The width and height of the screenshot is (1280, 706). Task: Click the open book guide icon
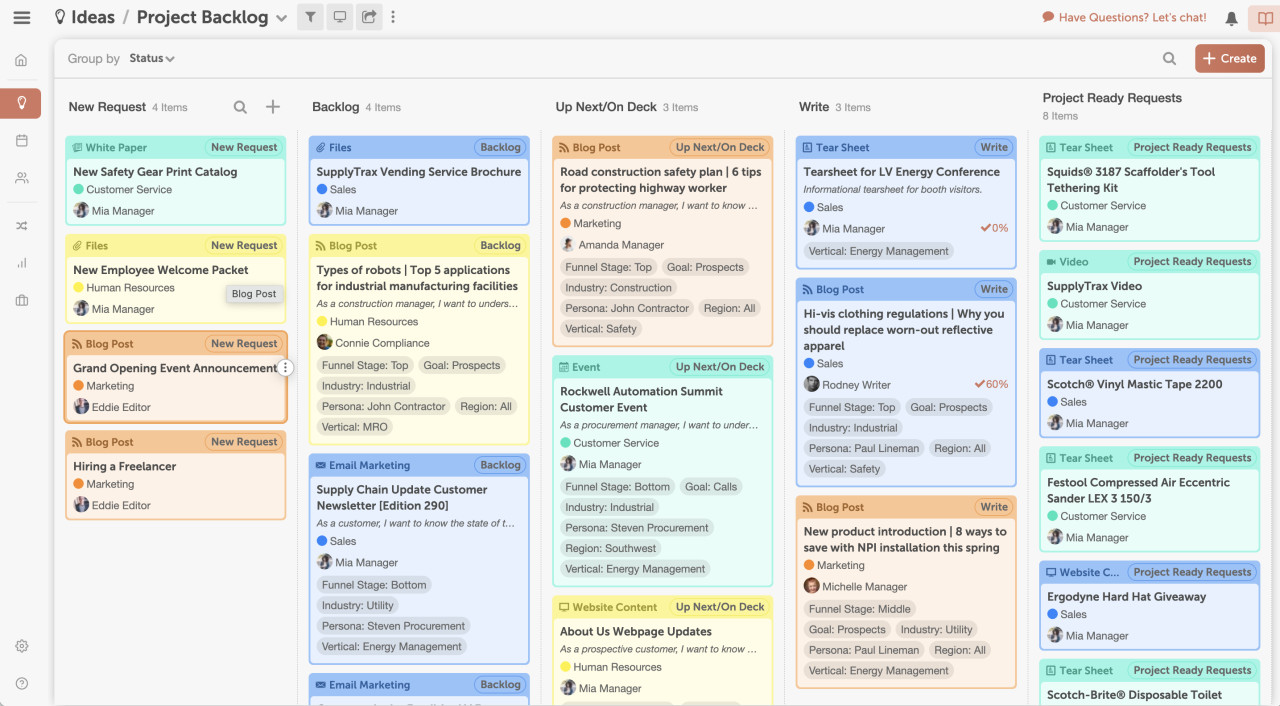[1266, 18]
